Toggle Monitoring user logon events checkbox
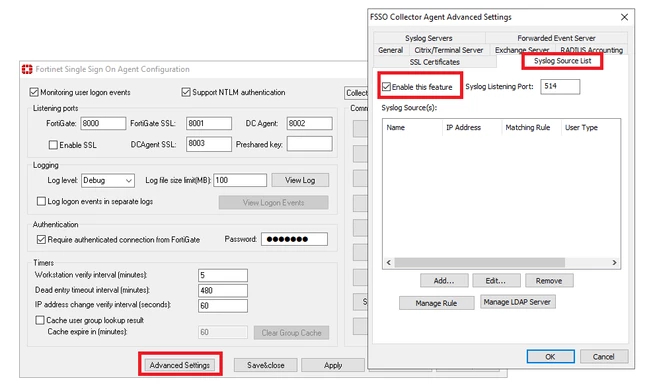Image resolution: width=649 pixels, height=389 pixels. 34,92
